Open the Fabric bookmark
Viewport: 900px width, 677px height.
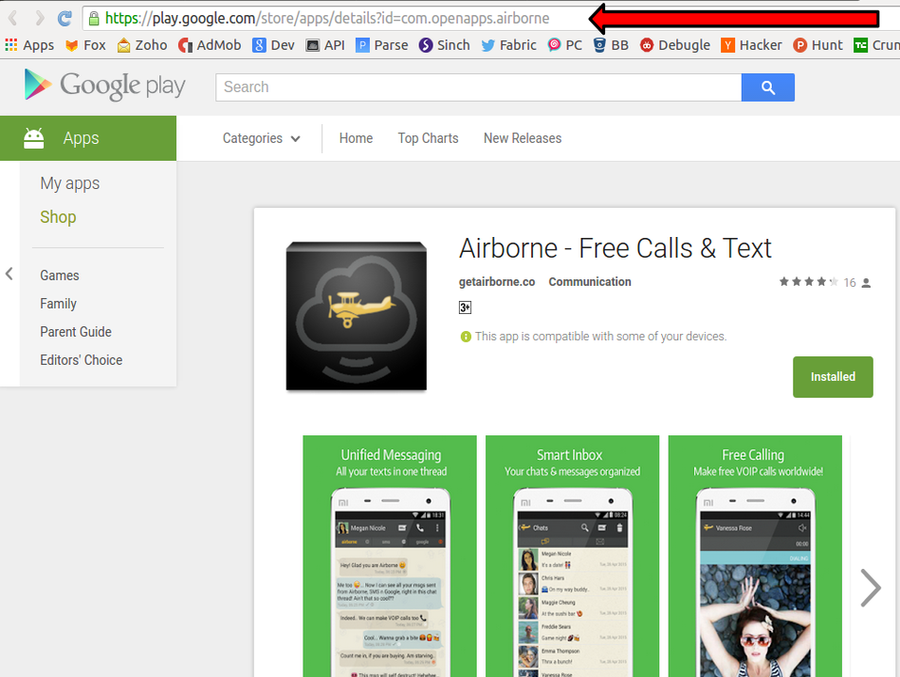click(x=509, y=45)
